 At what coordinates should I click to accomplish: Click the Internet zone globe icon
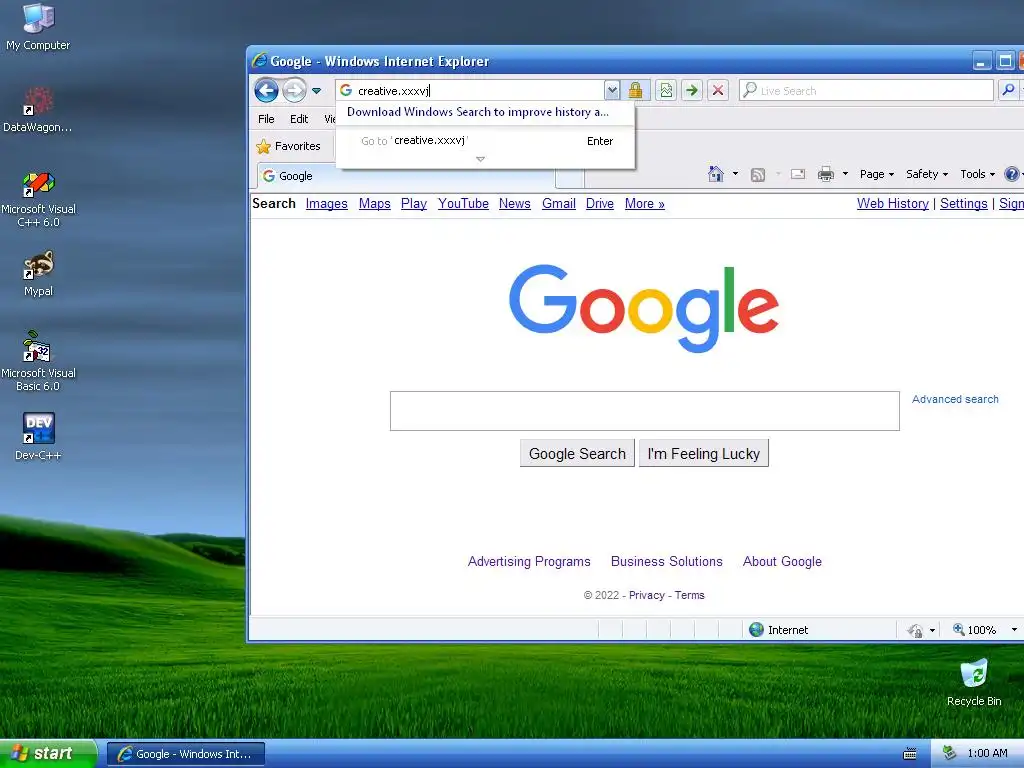756,630
